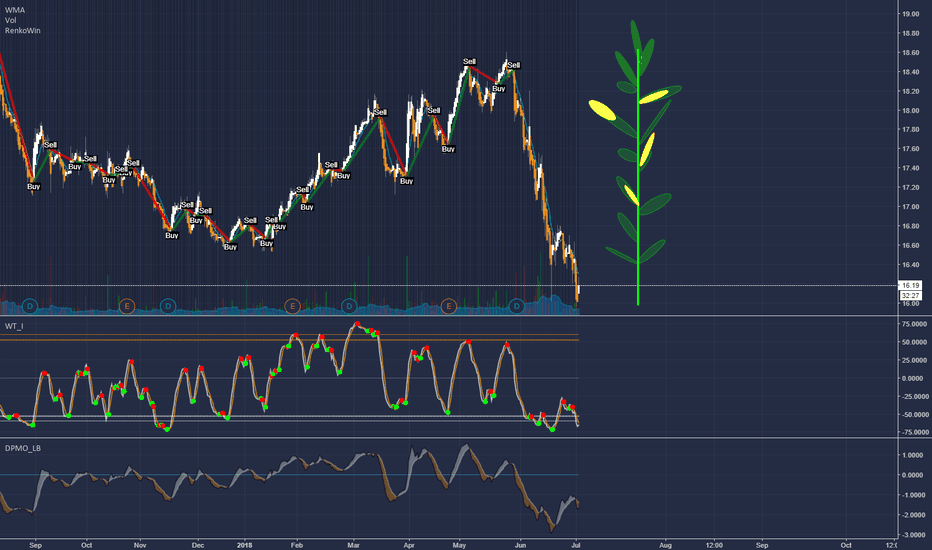Select the WT_I pane label
932x550 pixels.
(x=14, y=326)
